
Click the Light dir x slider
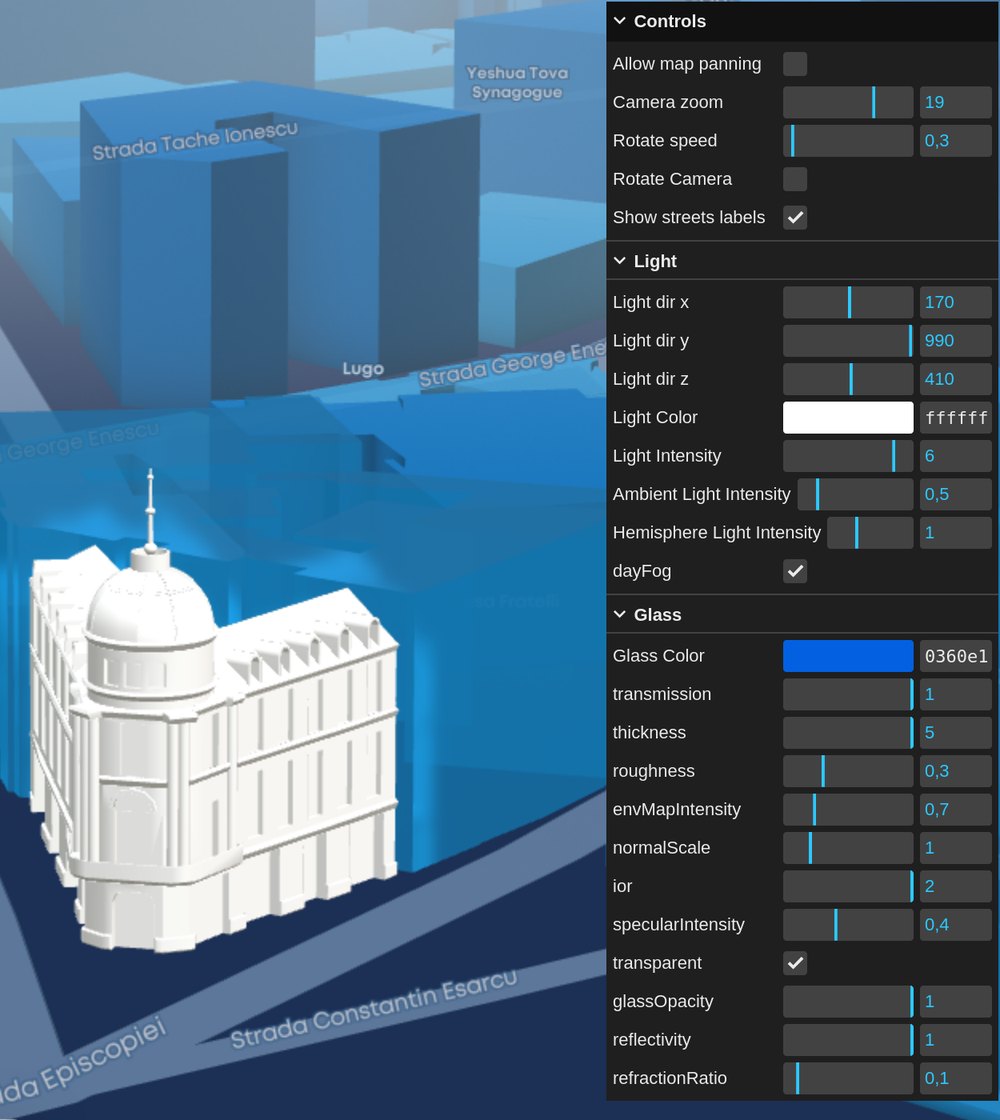click(848, 303)
